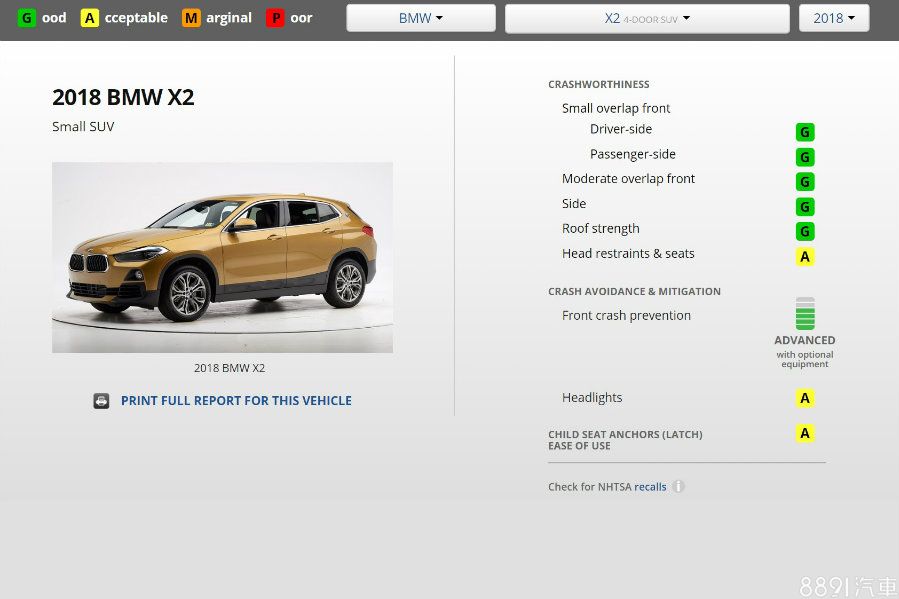Click Child Seat Anchors (LATCH) Ease of Use
Viewport: 899px width, 599px height.
[x=625, y=440]
